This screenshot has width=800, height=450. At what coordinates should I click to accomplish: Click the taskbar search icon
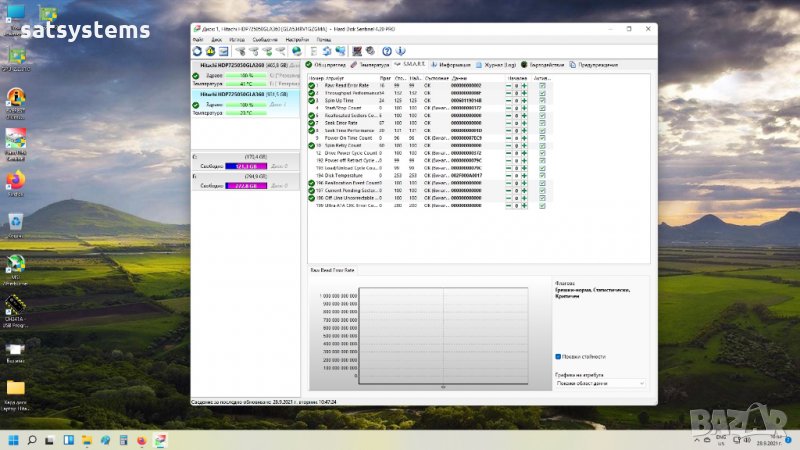pyautogui.click(x=33, y=438)
